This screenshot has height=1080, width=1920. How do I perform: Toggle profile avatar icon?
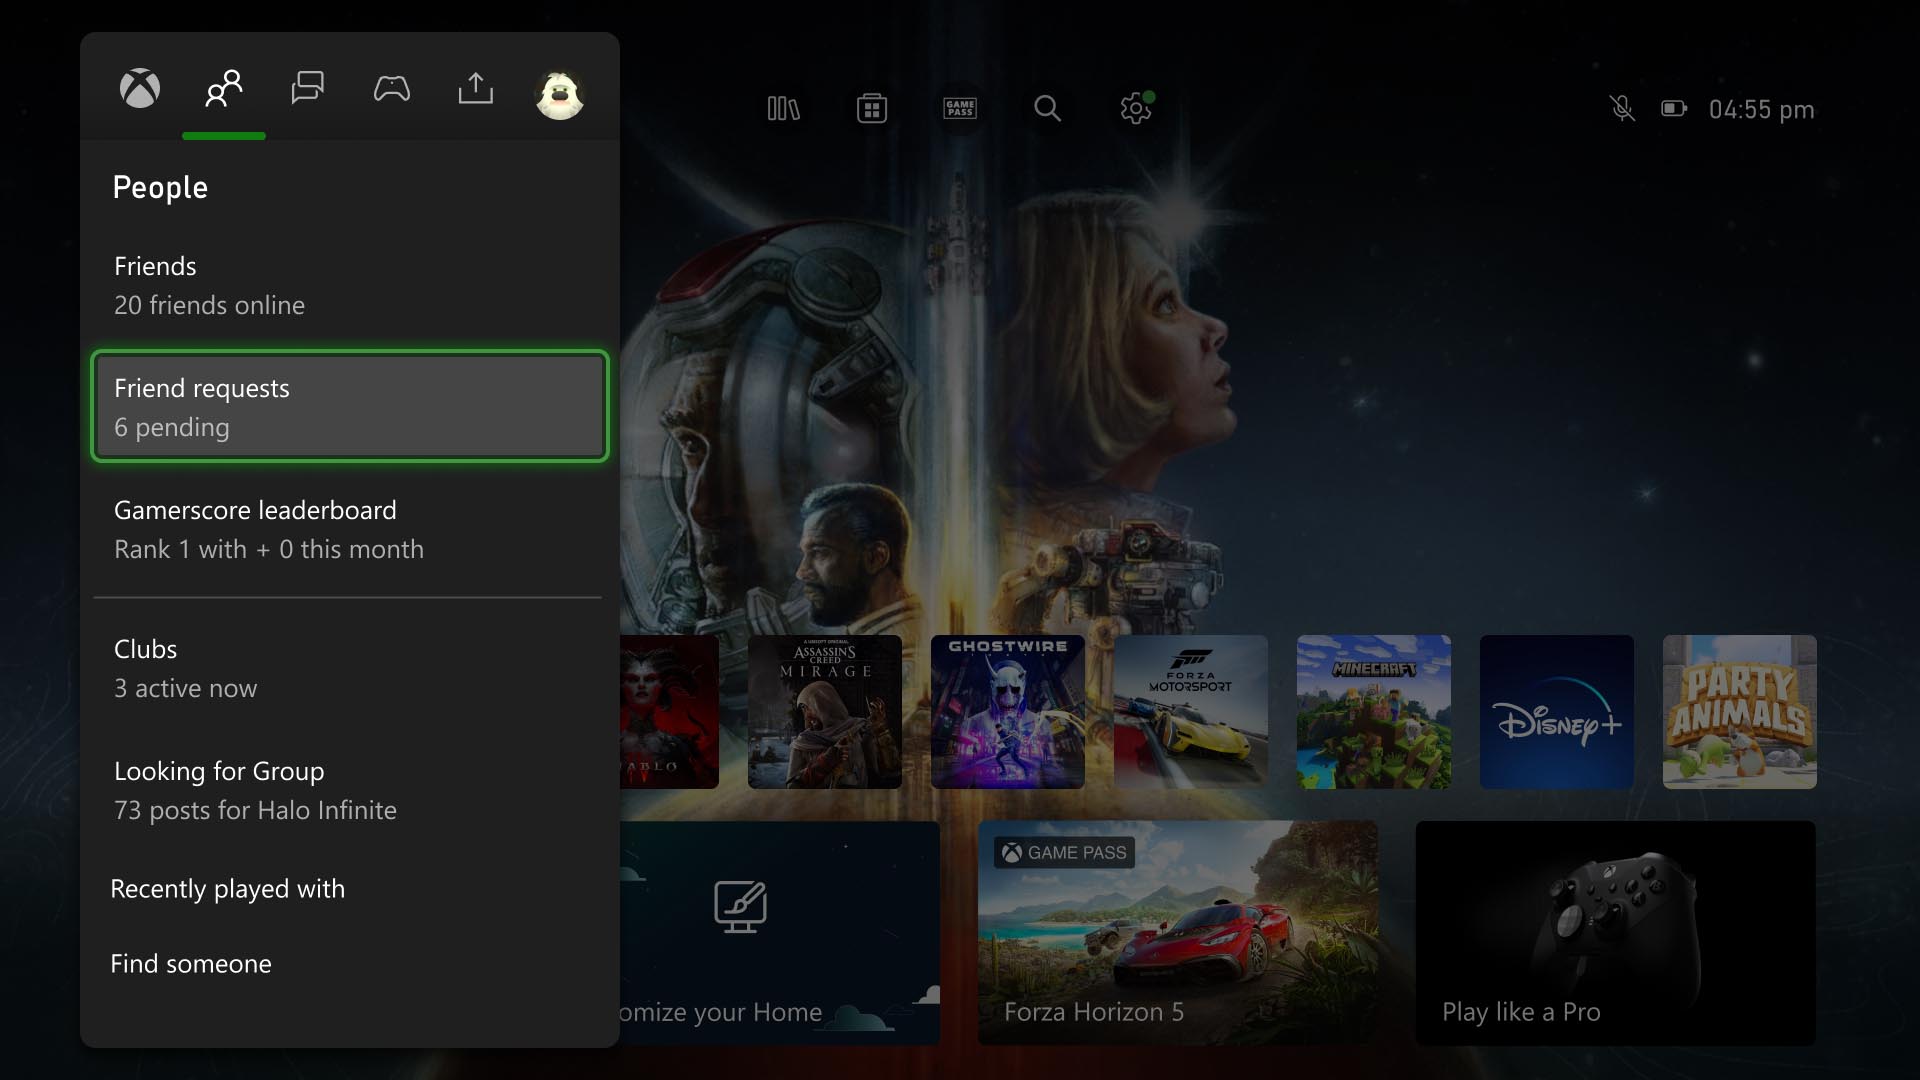559,88
